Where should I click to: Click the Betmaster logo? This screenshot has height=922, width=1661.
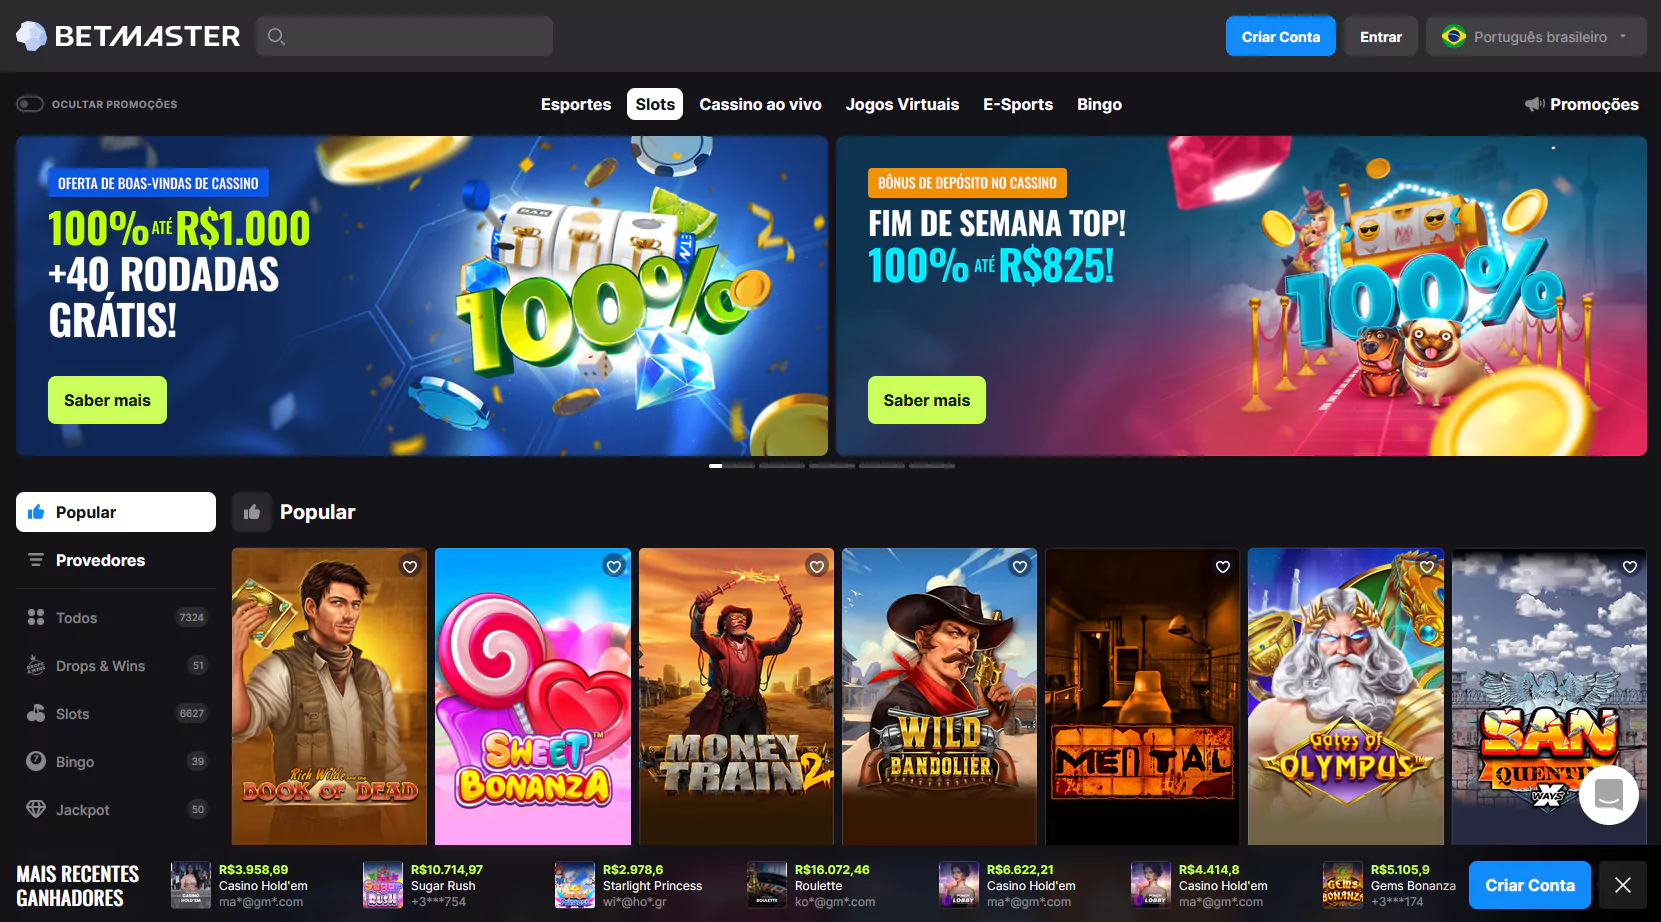pyautogui.click(x=128, y=36)
